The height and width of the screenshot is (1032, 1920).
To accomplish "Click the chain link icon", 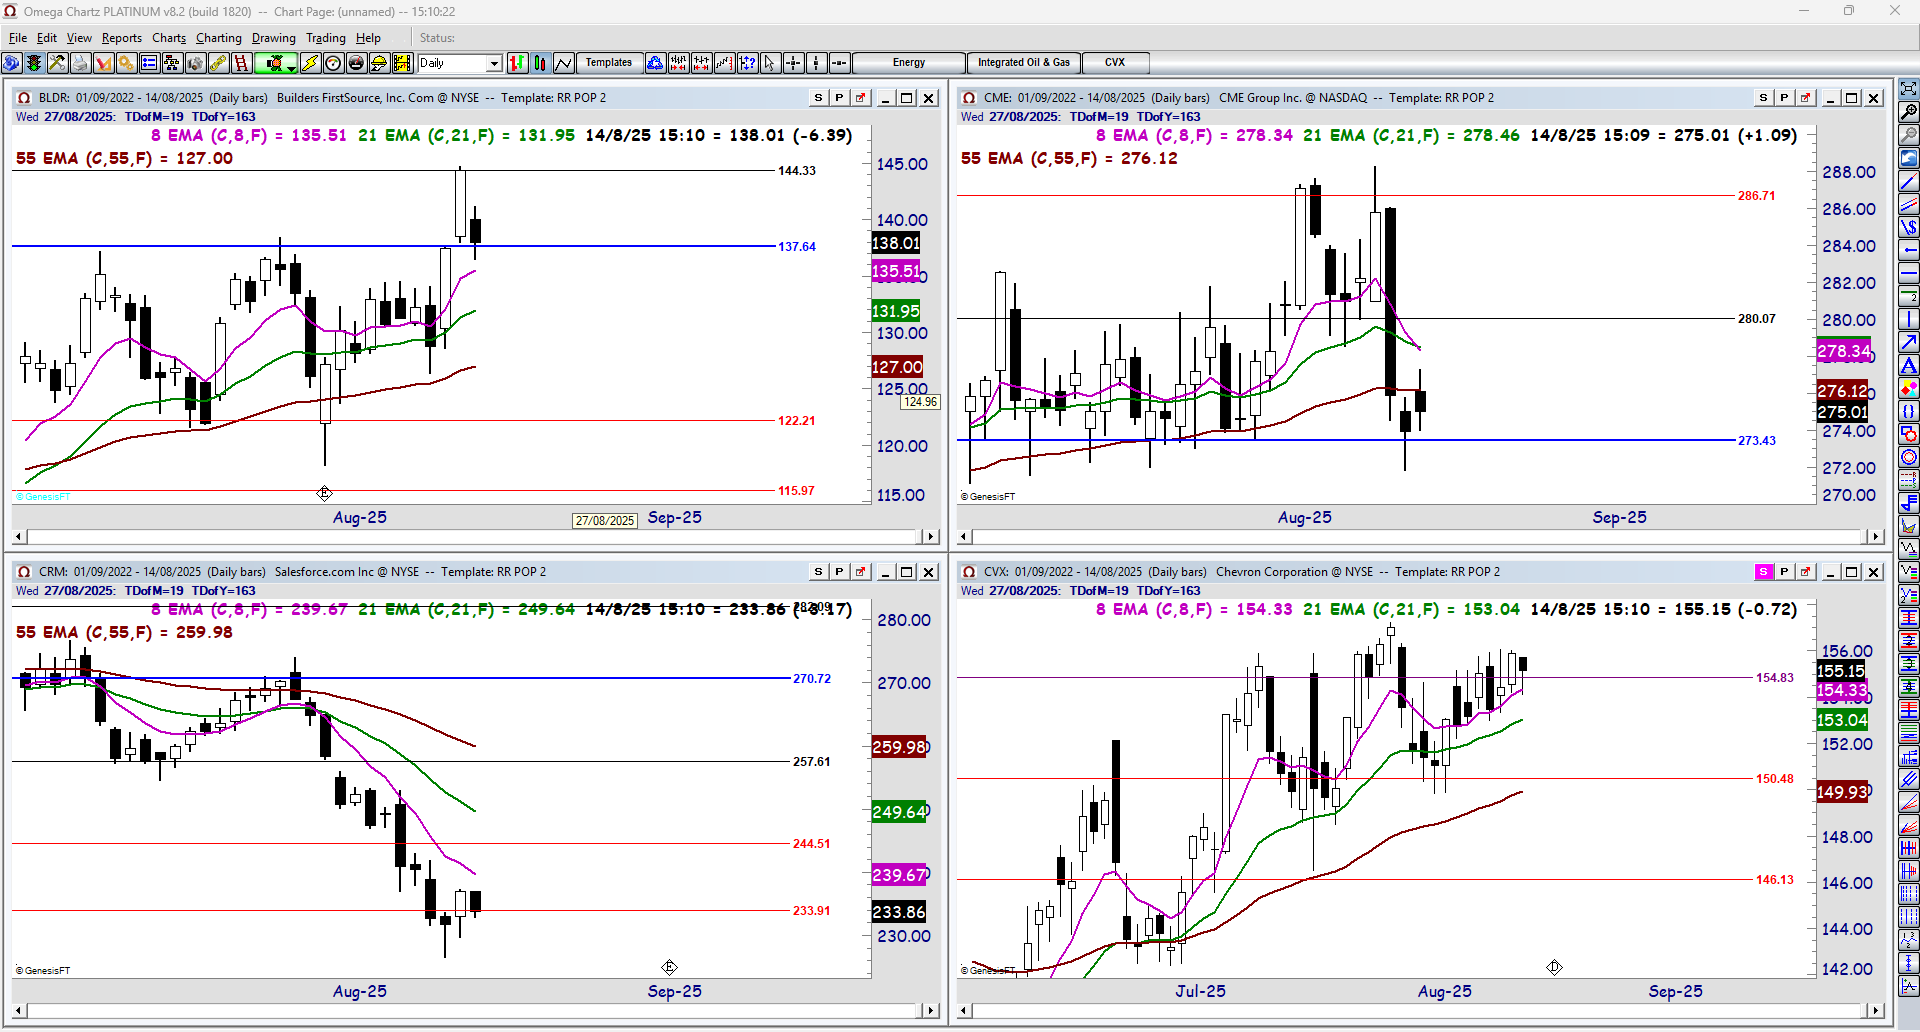I will point(218,63).
